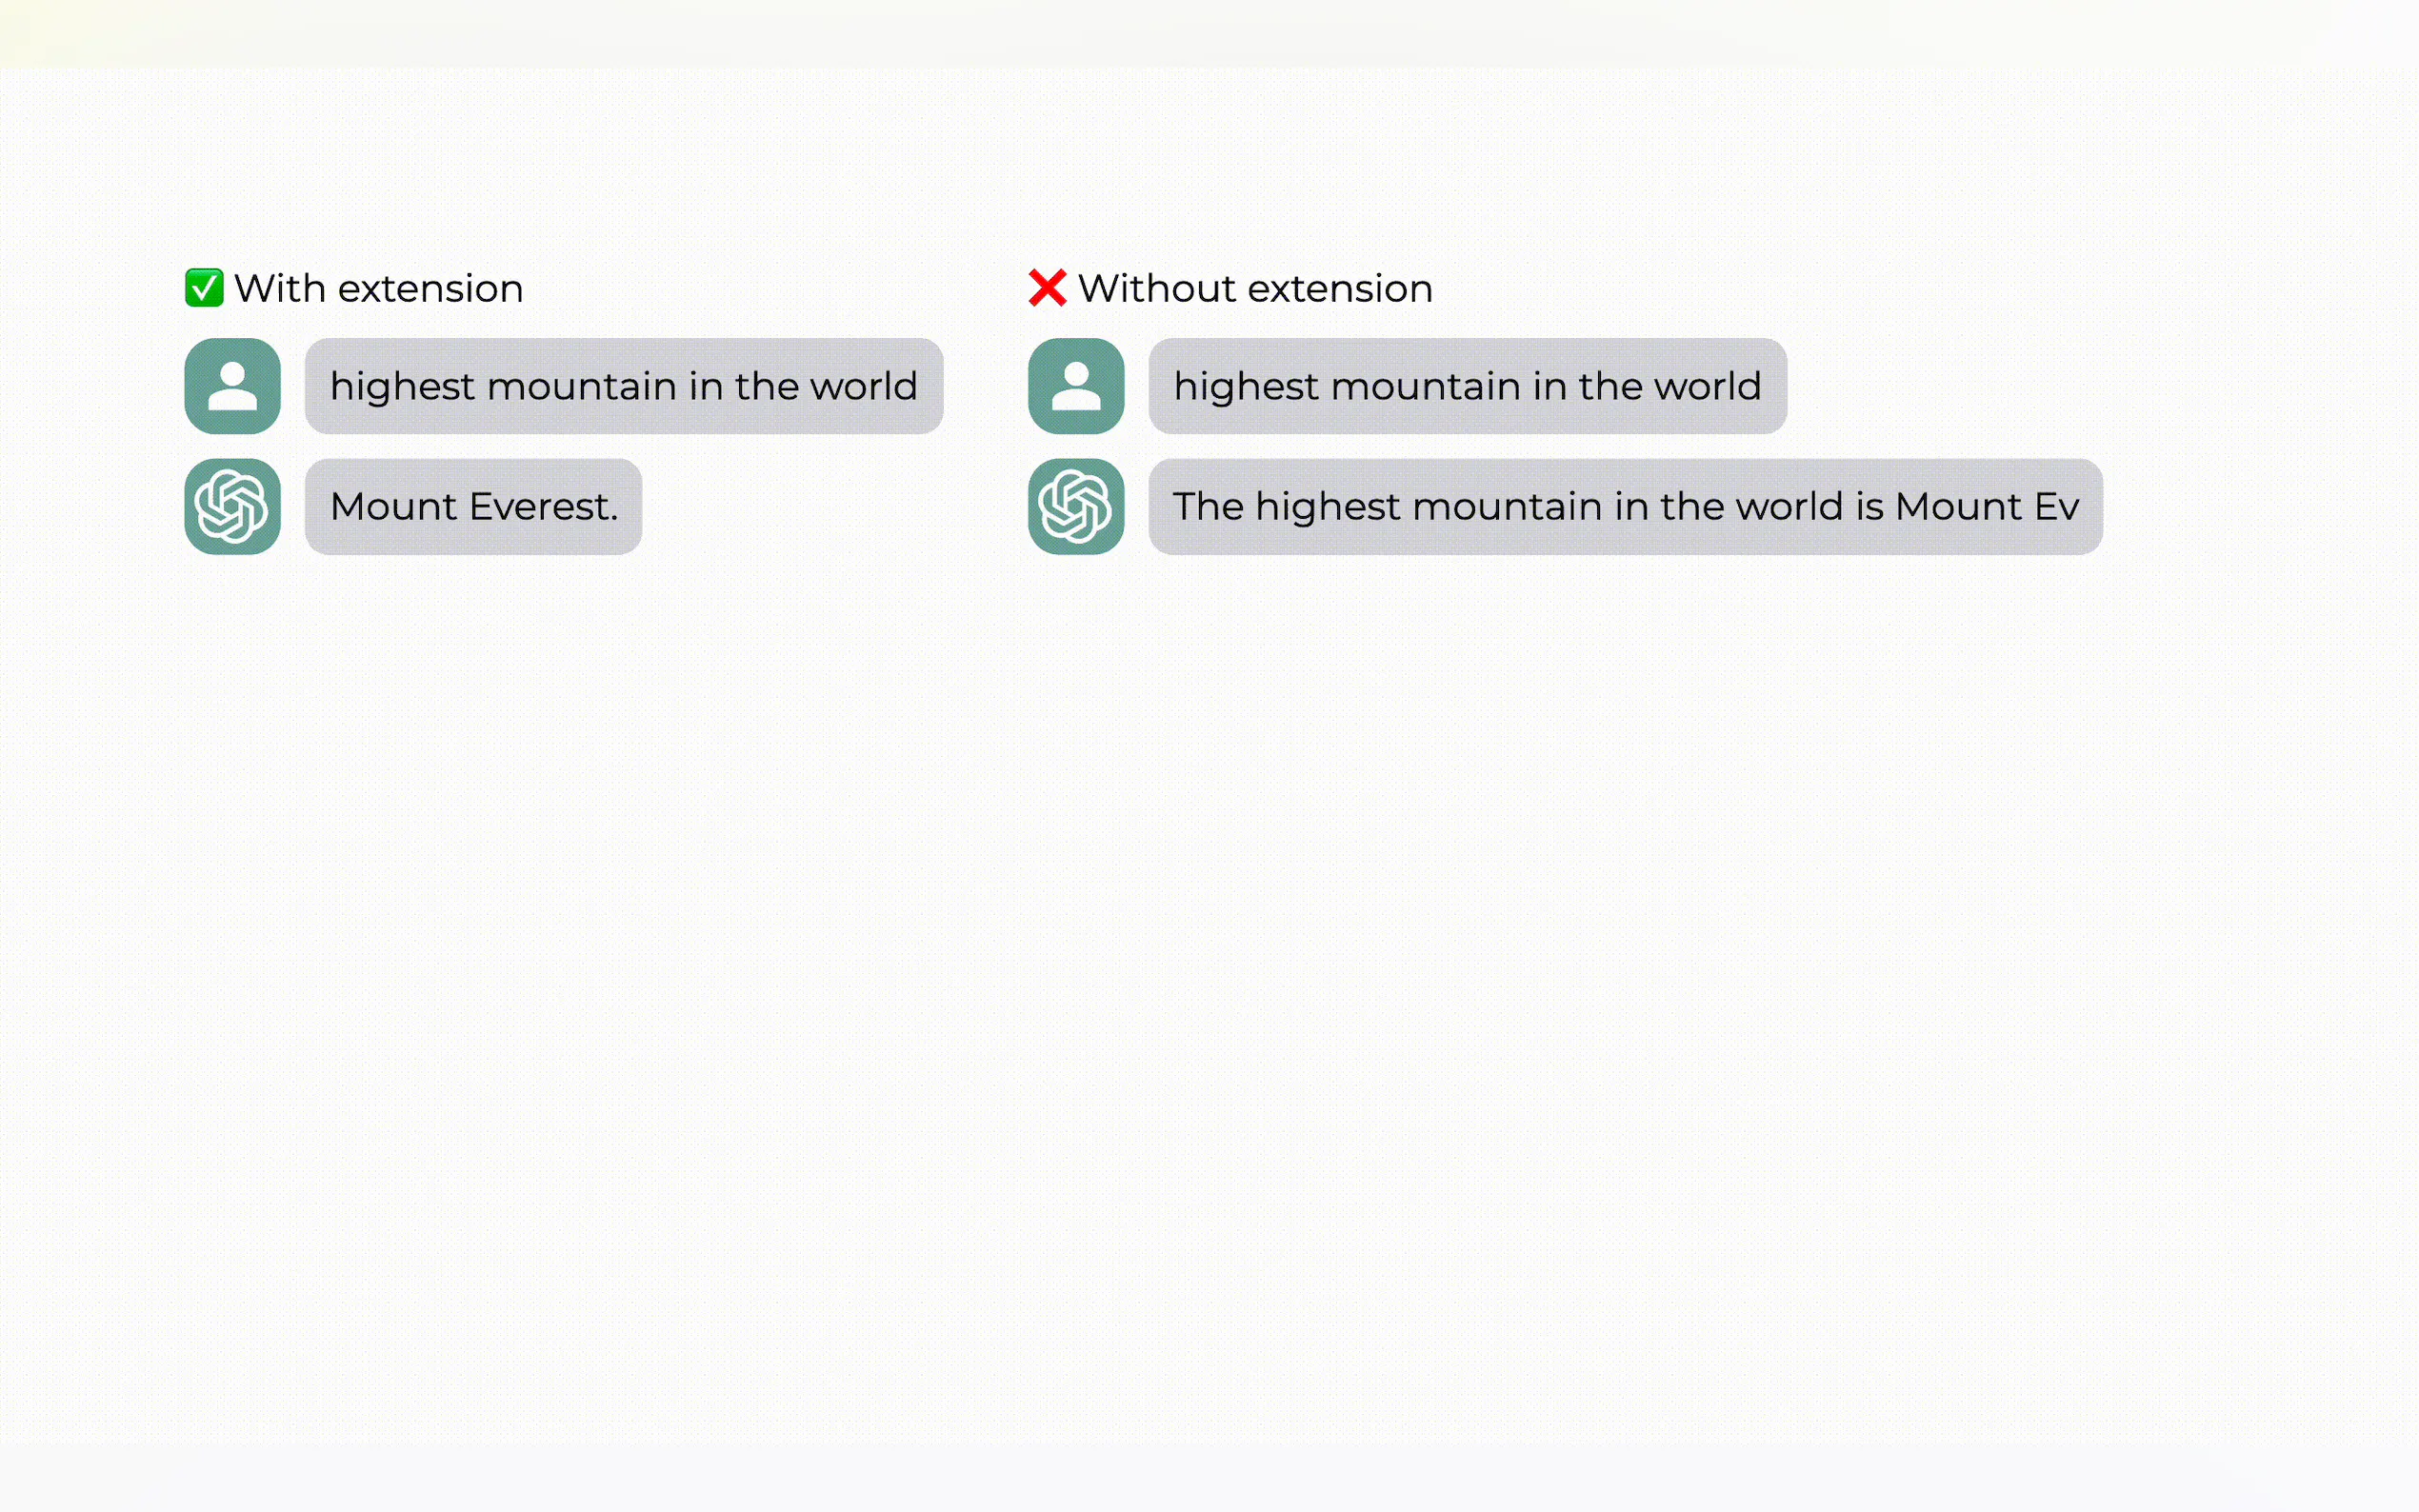Viewport: 2419px width, 1512px height.
Task: Click the red X beside Without extension
Action: click(1047, 288)
